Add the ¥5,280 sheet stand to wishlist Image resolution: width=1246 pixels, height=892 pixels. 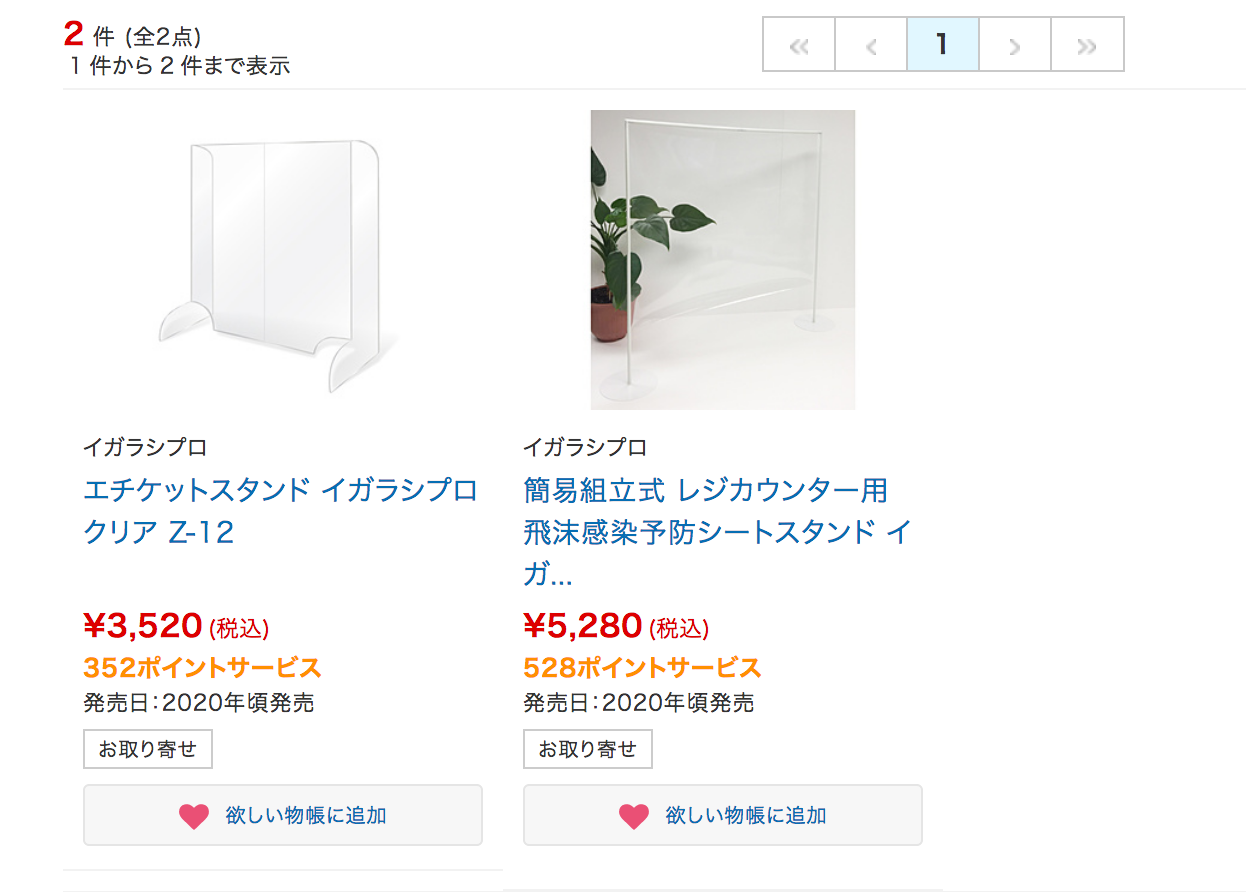pyautogui.click(x=722, y=815)
